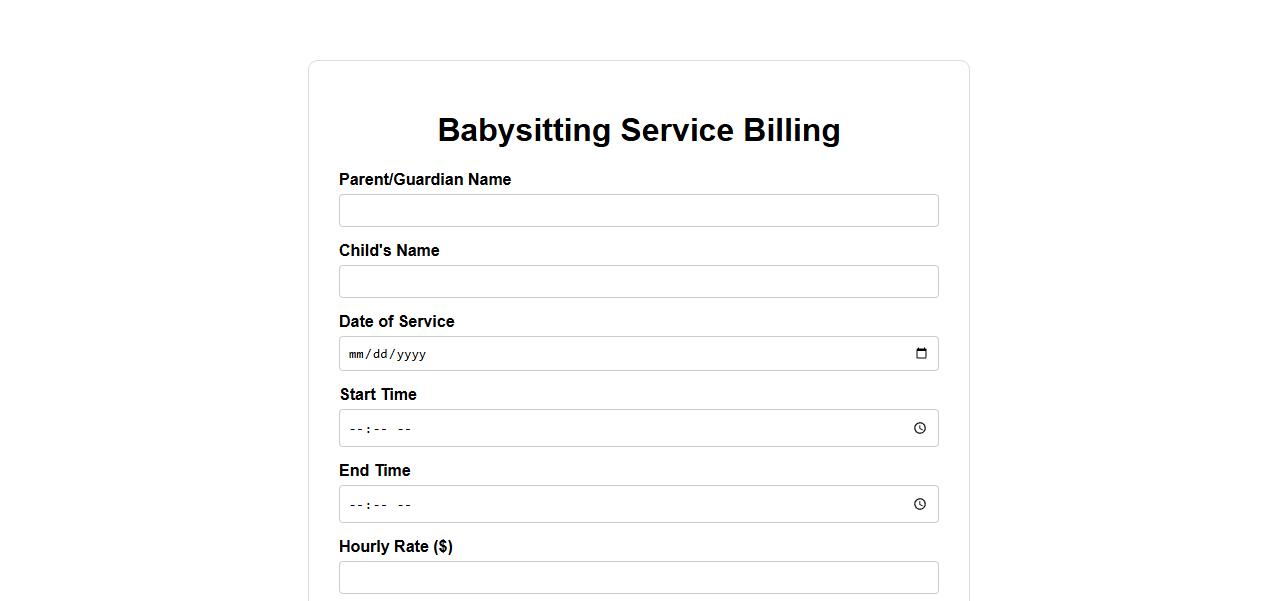Click the Date of Service label
1278x601 pixels.
coord(397,322)
